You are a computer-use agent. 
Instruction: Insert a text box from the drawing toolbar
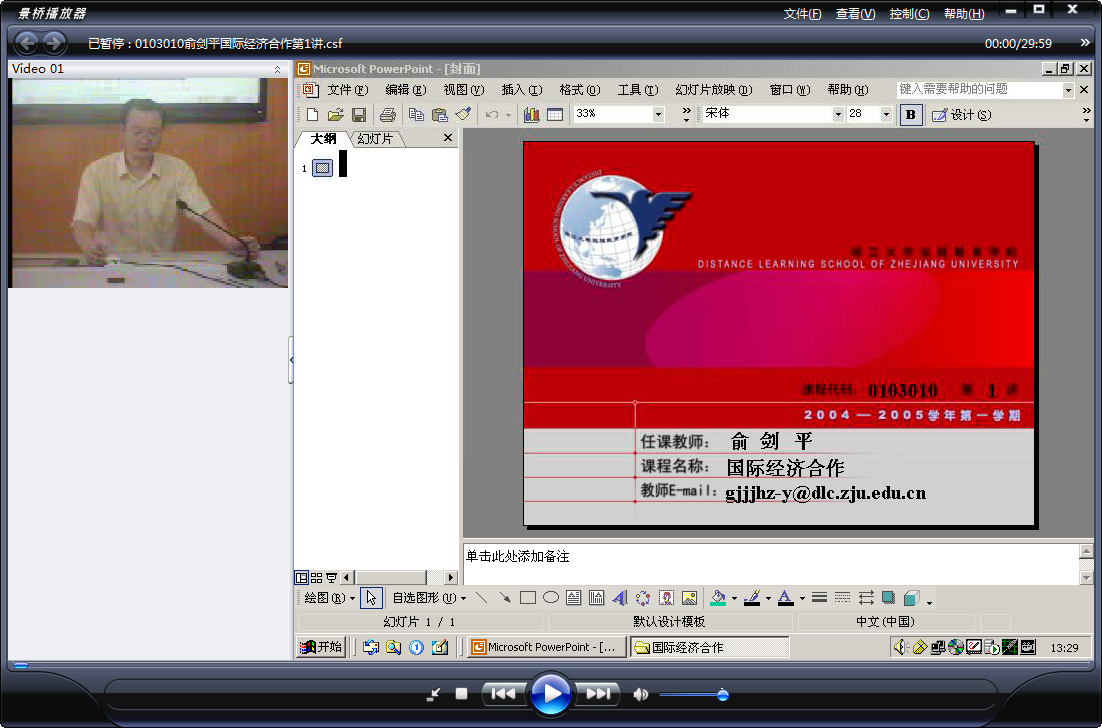(x=573, y=598)
